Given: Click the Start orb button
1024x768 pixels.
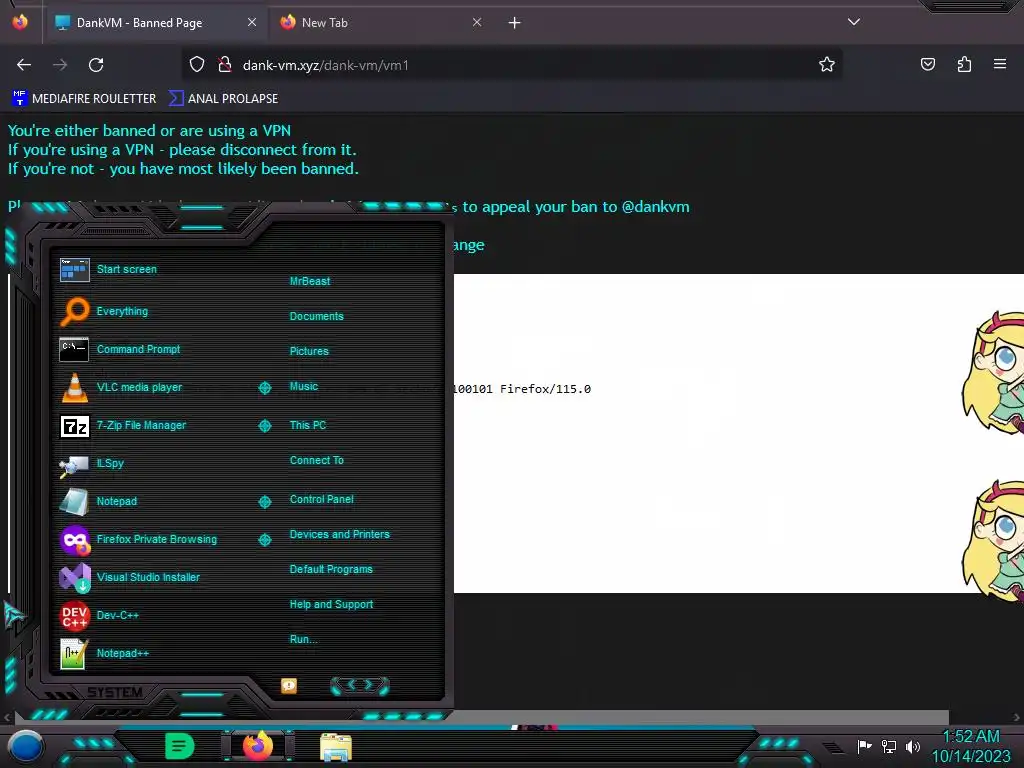Looking at the screenshot, I should (26, 746).
